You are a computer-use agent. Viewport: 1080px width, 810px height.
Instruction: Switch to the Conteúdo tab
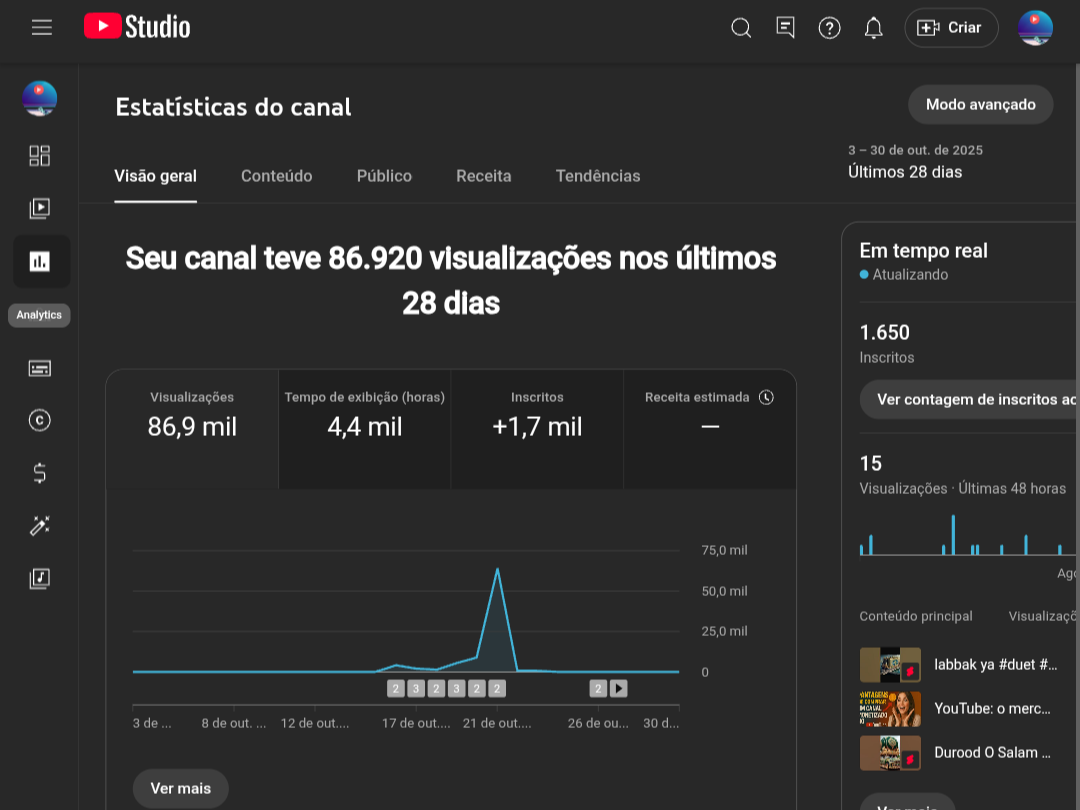[276, 176]
